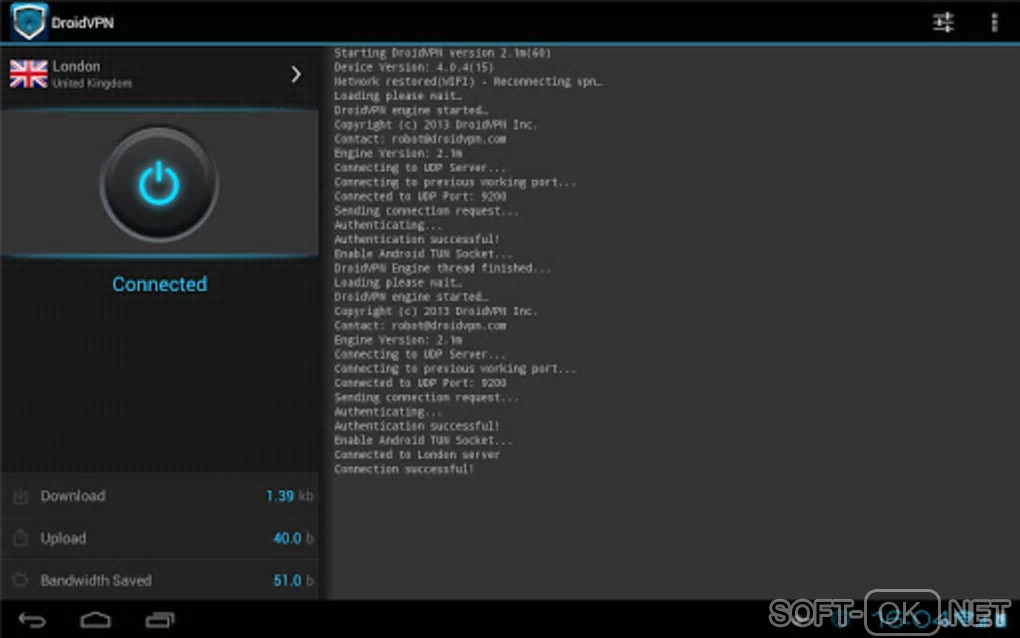Select the Bandwidth Saved label
The height and width of the screenshot is (638, 1020).
(x=96, y=580)
